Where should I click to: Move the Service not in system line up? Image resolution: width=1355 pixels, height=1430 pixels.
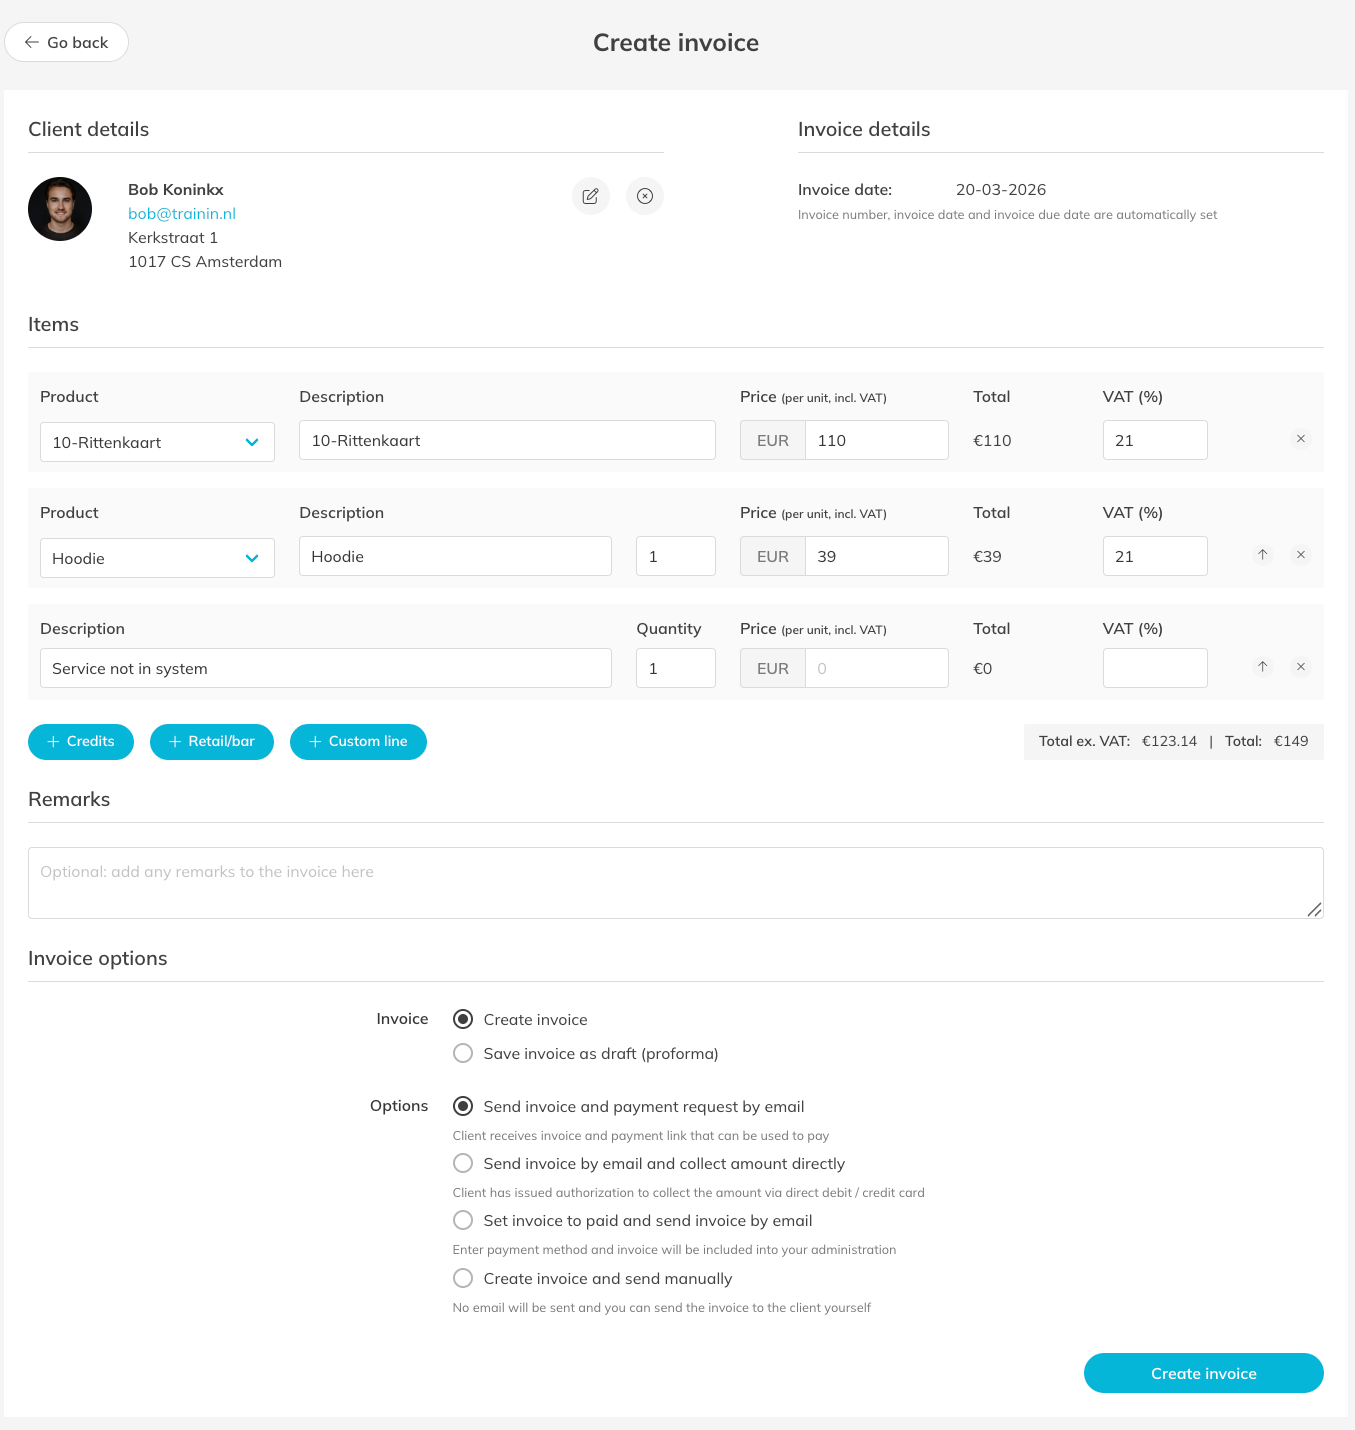click(1263, 667)
